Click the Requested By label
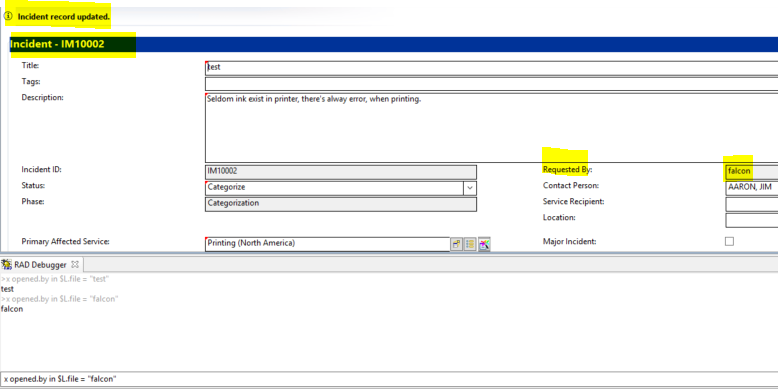 [x=568, y=170]
